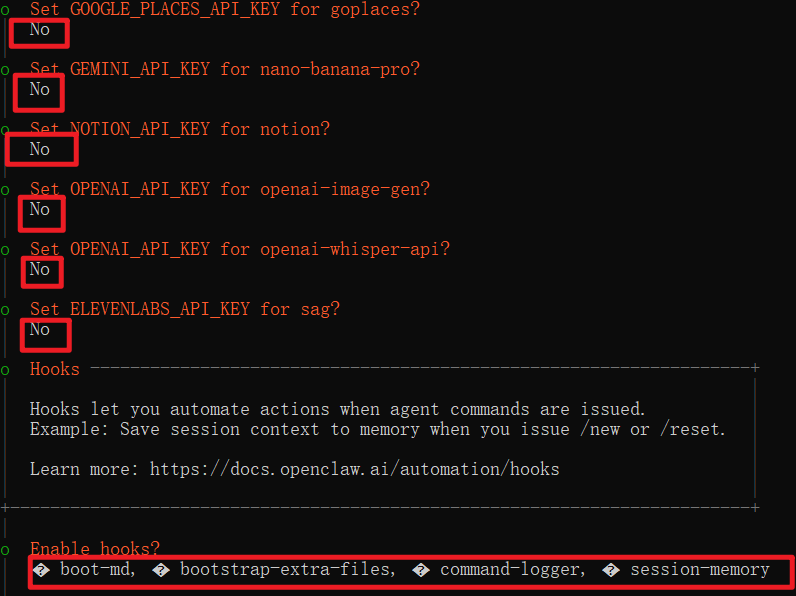Click the green step marker beside Hooks heading
This screenshot has width=796, height=596.
[5, 371]
